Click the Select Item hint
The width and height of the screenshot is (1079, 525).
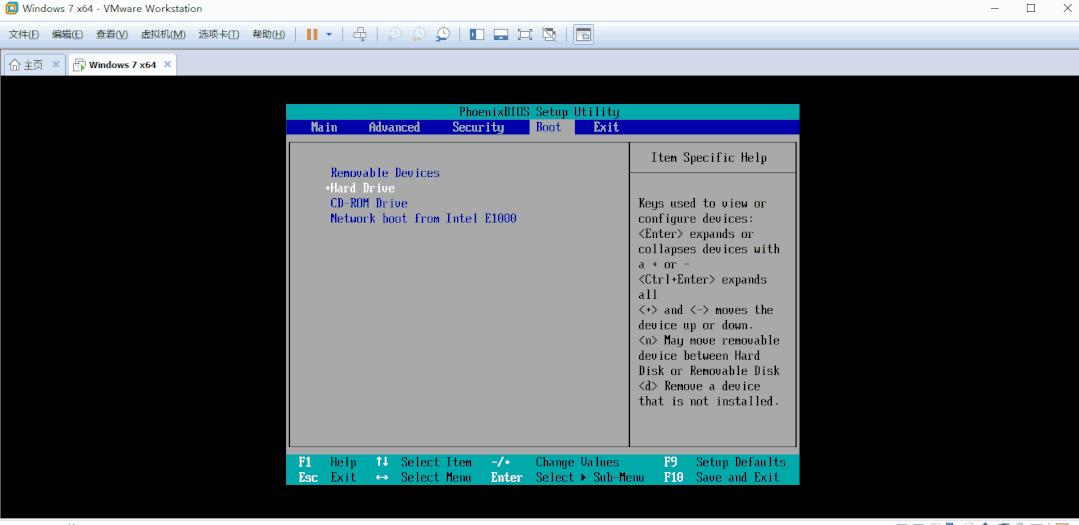coord(424,462)
